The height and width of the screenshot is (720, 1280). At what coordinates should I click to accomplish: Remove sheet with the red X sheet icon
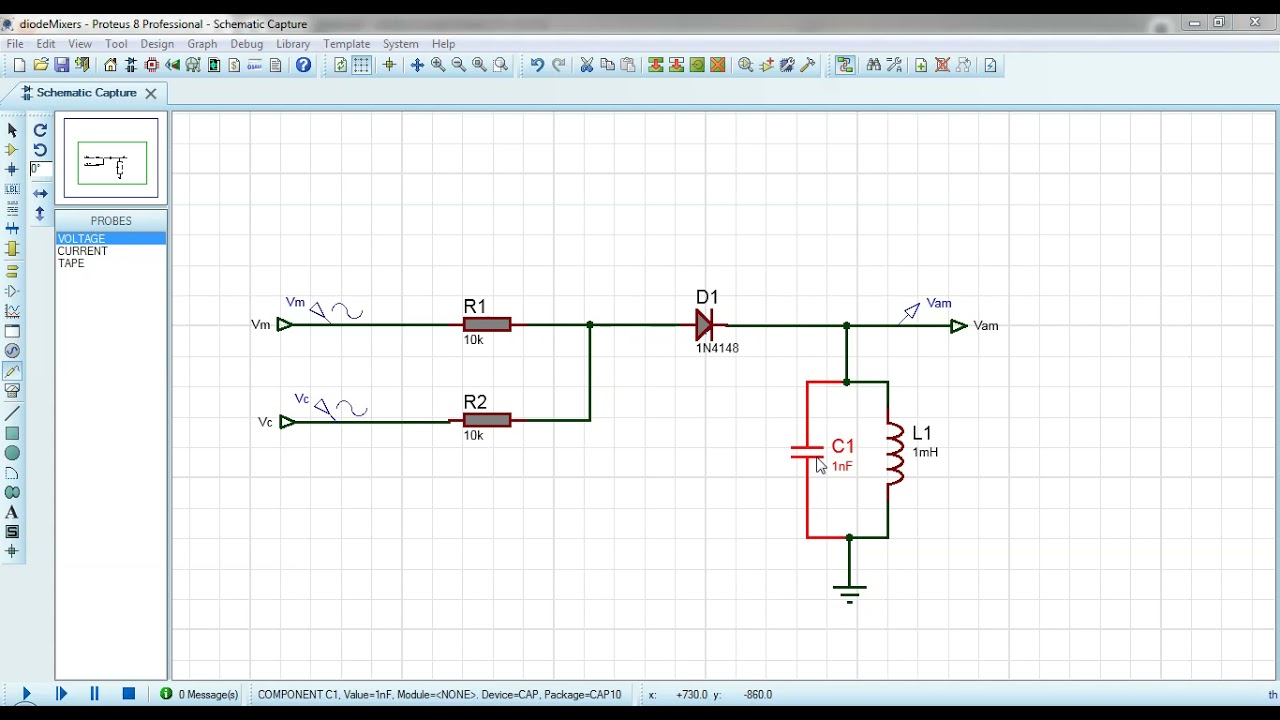[x=942, y=65]
